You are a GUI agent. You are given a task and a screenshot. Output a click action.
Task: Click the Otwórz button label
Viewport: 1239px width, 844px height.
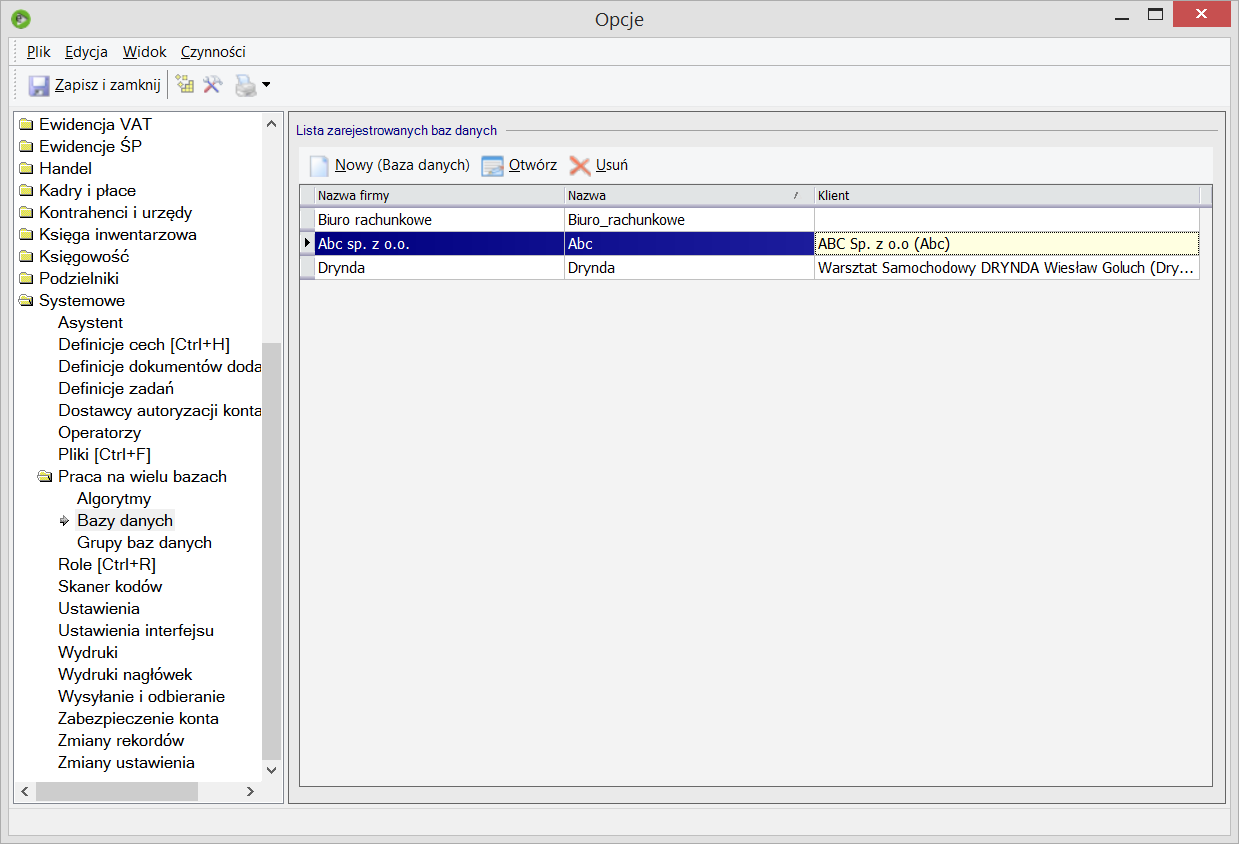pyautogui.click(x=533, y=166)
